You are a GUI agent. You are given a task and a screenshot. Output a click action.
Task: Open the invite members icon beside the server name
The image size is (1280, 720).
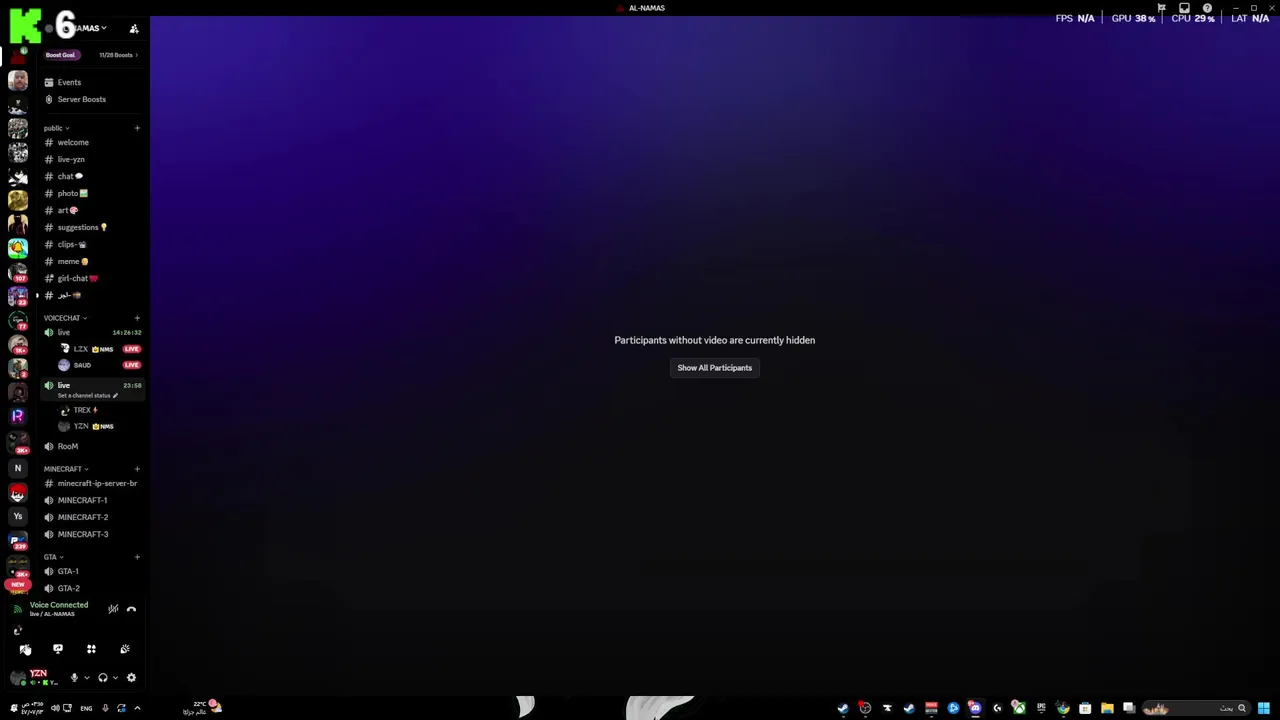(x=134, y=28)
